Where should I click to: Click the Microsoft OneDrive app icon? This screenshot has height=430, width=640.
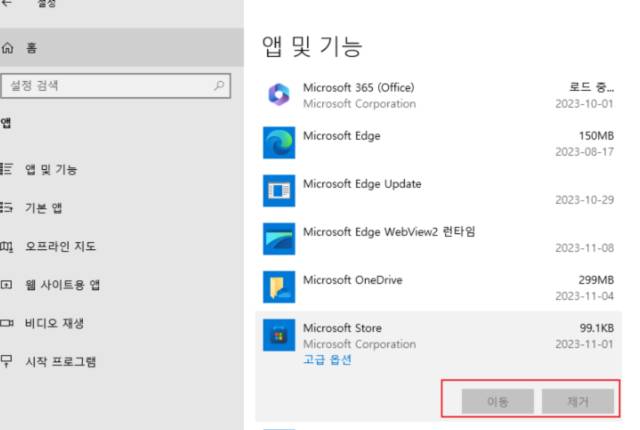pos(277,287)
